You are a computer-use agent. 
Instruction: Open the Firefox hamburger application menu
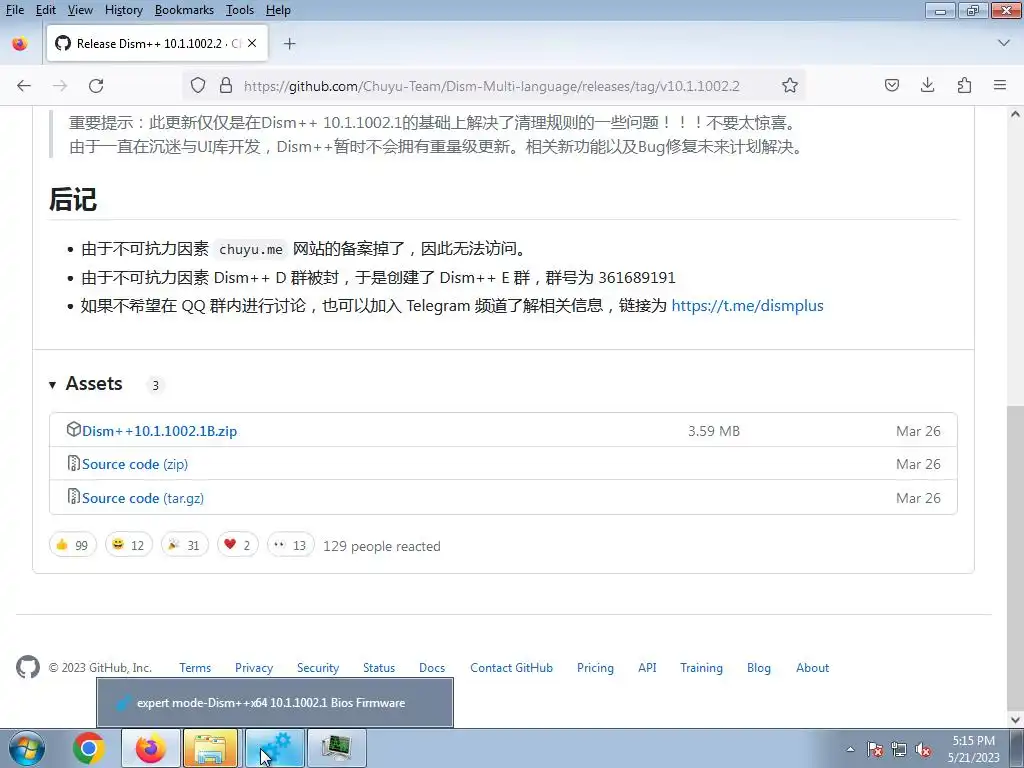point(1000,86)
